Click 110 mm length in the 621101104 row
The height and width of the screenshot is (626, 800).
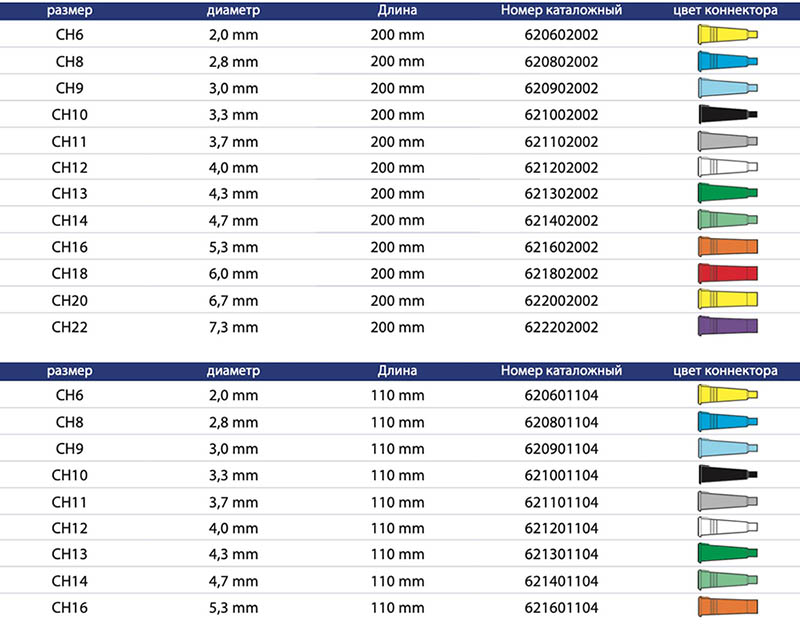[397, 502]
